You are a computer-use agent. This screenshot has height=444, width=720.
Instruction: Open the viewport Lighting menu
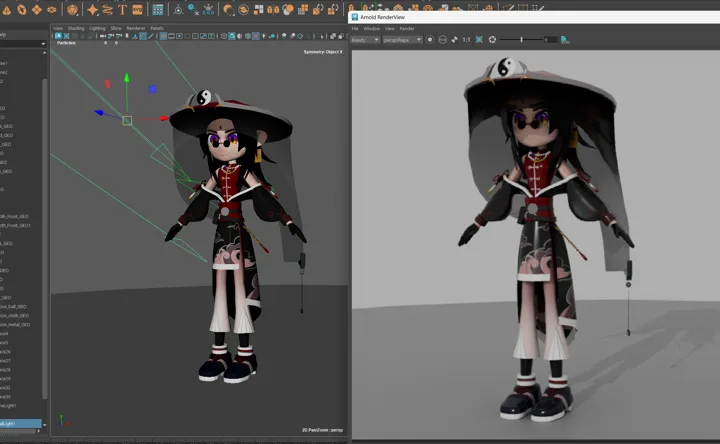97,28
